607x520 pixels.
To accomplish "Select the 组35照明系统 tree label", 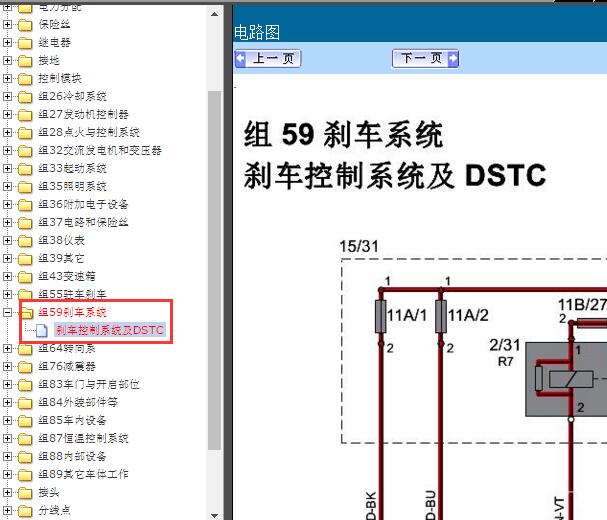I will coord(72,186).
